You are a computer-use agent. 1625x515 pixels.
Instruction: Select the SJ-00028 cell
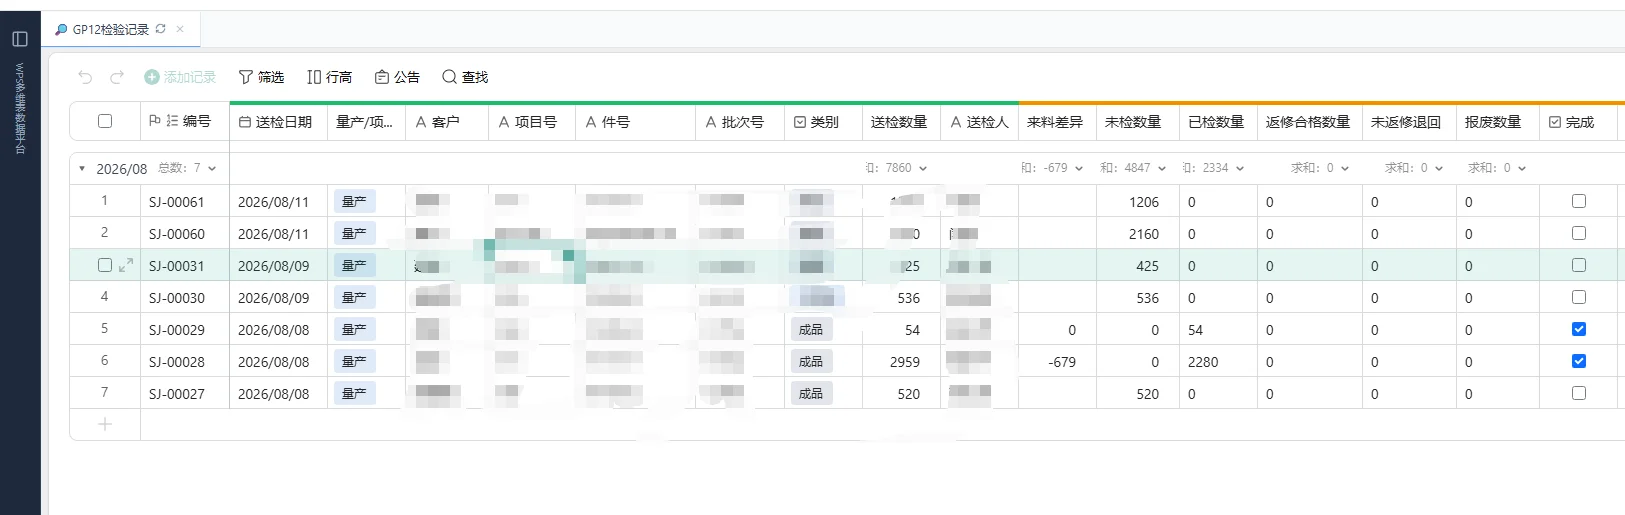point(185,361)
